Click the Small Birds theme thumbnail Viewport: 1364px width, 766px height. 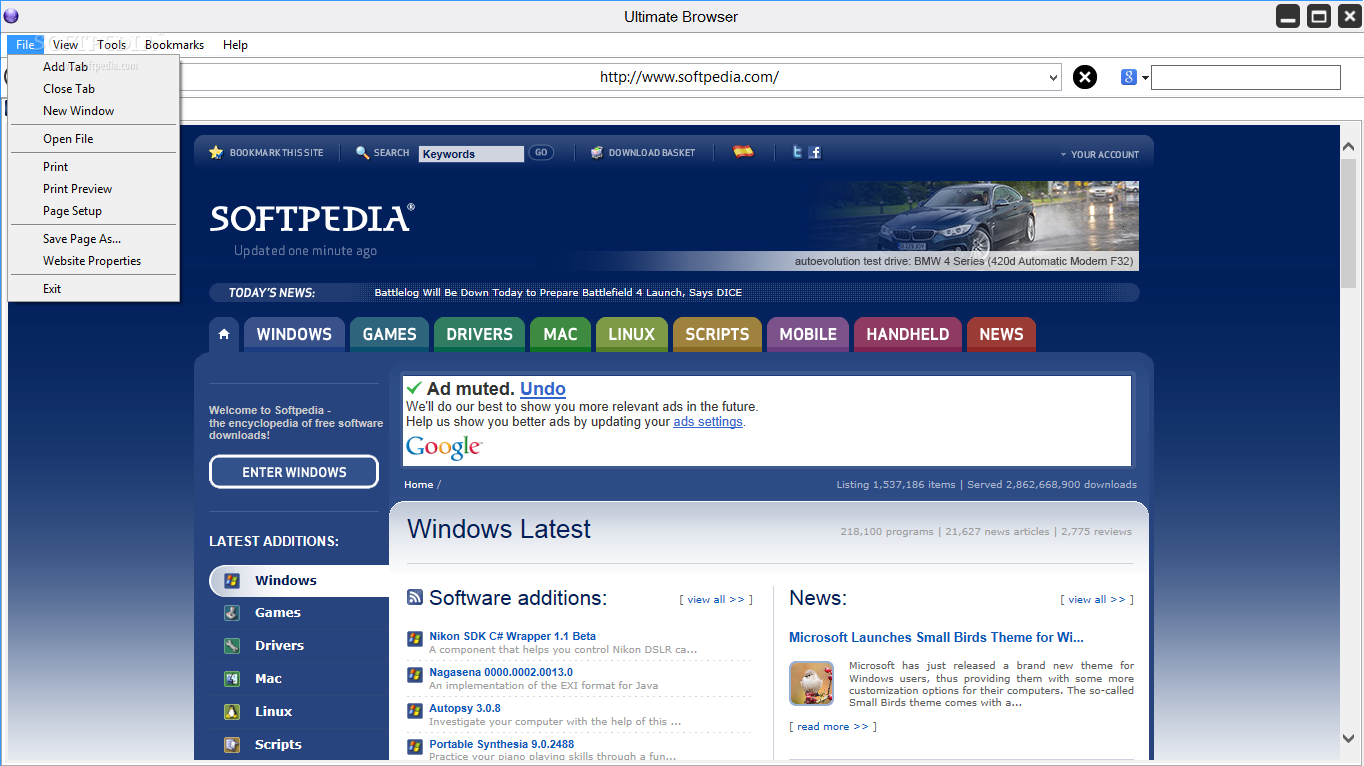click(811, 683)
